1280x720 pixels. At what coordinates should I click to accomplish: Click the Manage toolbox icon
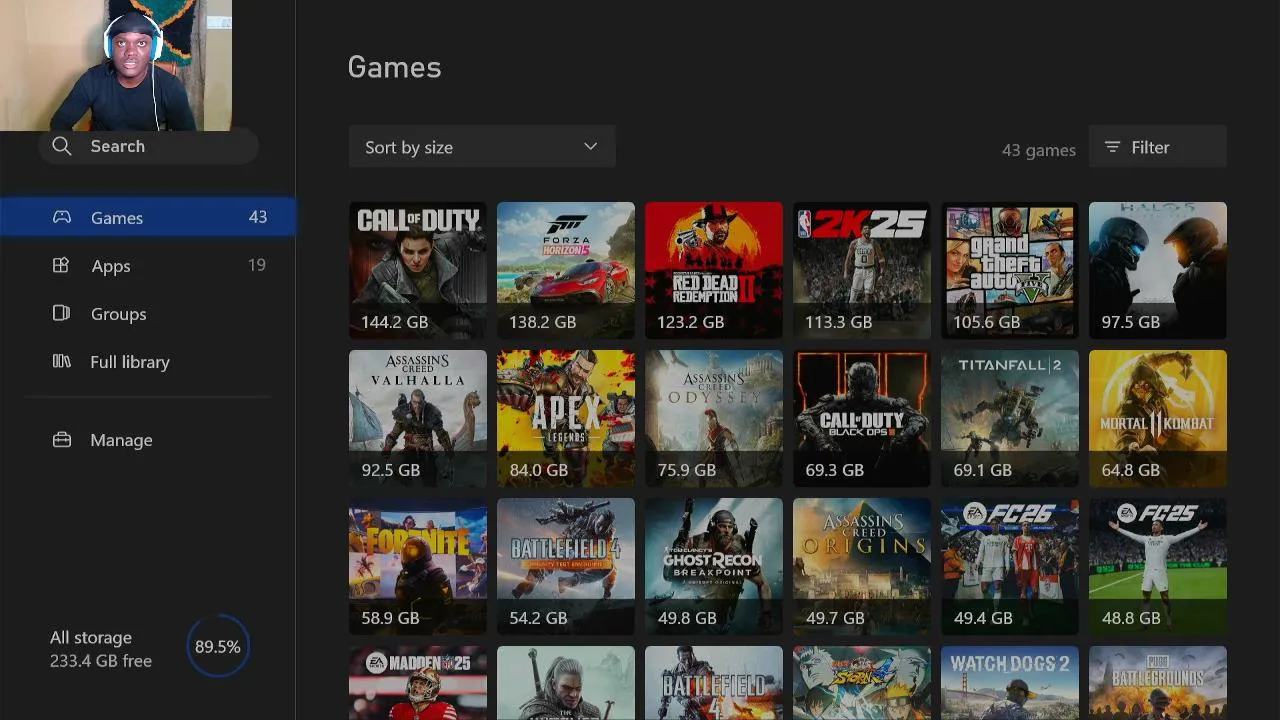click(62, 439)
